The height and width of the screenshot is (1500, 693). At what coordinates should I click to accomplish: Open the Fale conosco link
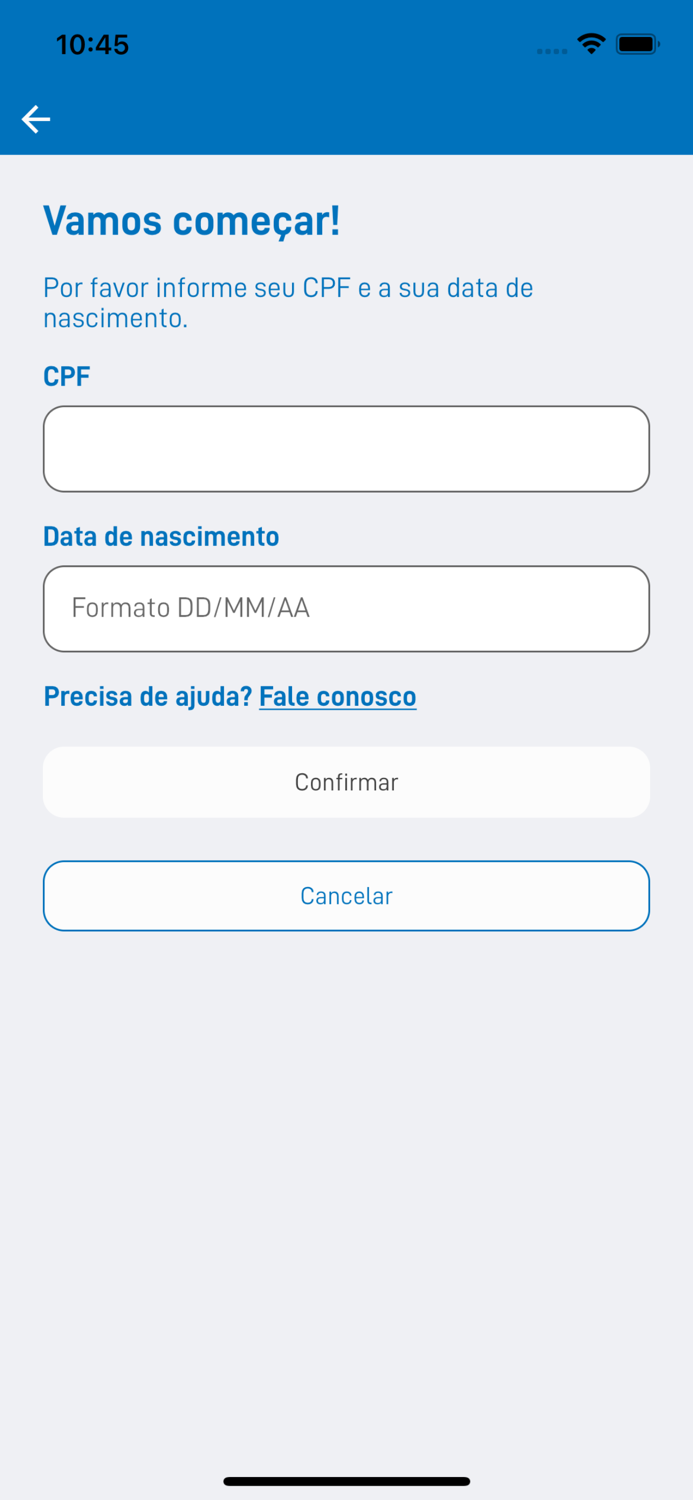tap(337, 696)
